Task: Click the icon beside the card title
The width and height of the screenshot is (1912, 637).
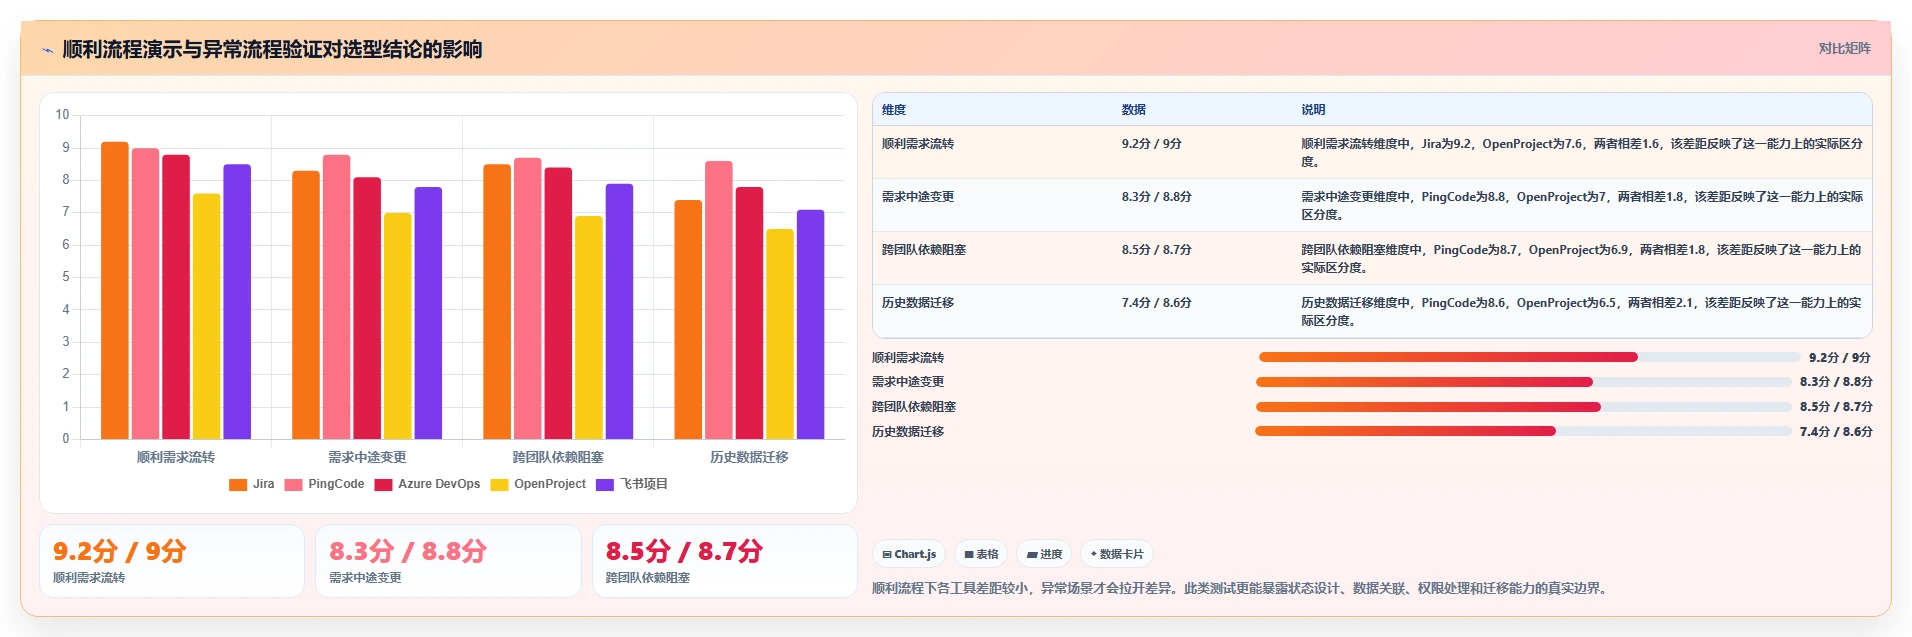Action: [47, 50]
